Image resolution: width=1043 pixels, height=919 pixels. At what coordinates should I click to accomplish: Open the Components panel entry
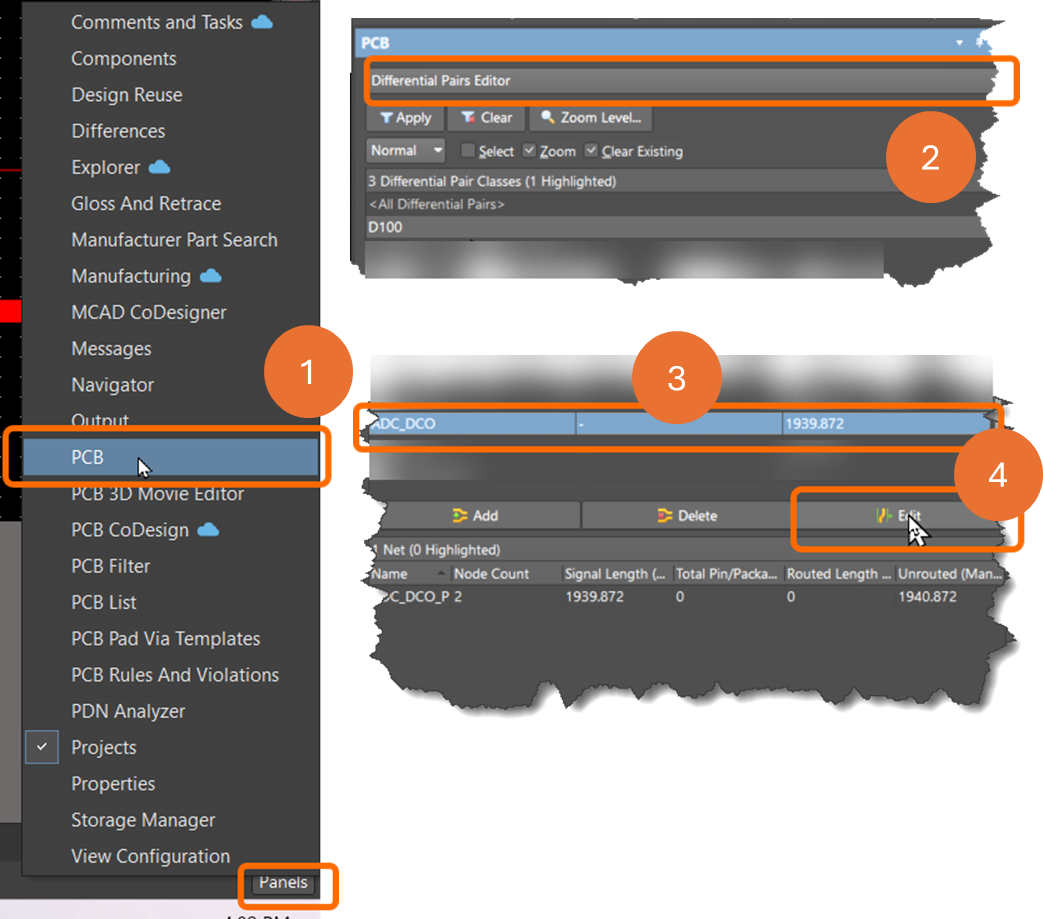pyautogui.click(x=124, y=59)
